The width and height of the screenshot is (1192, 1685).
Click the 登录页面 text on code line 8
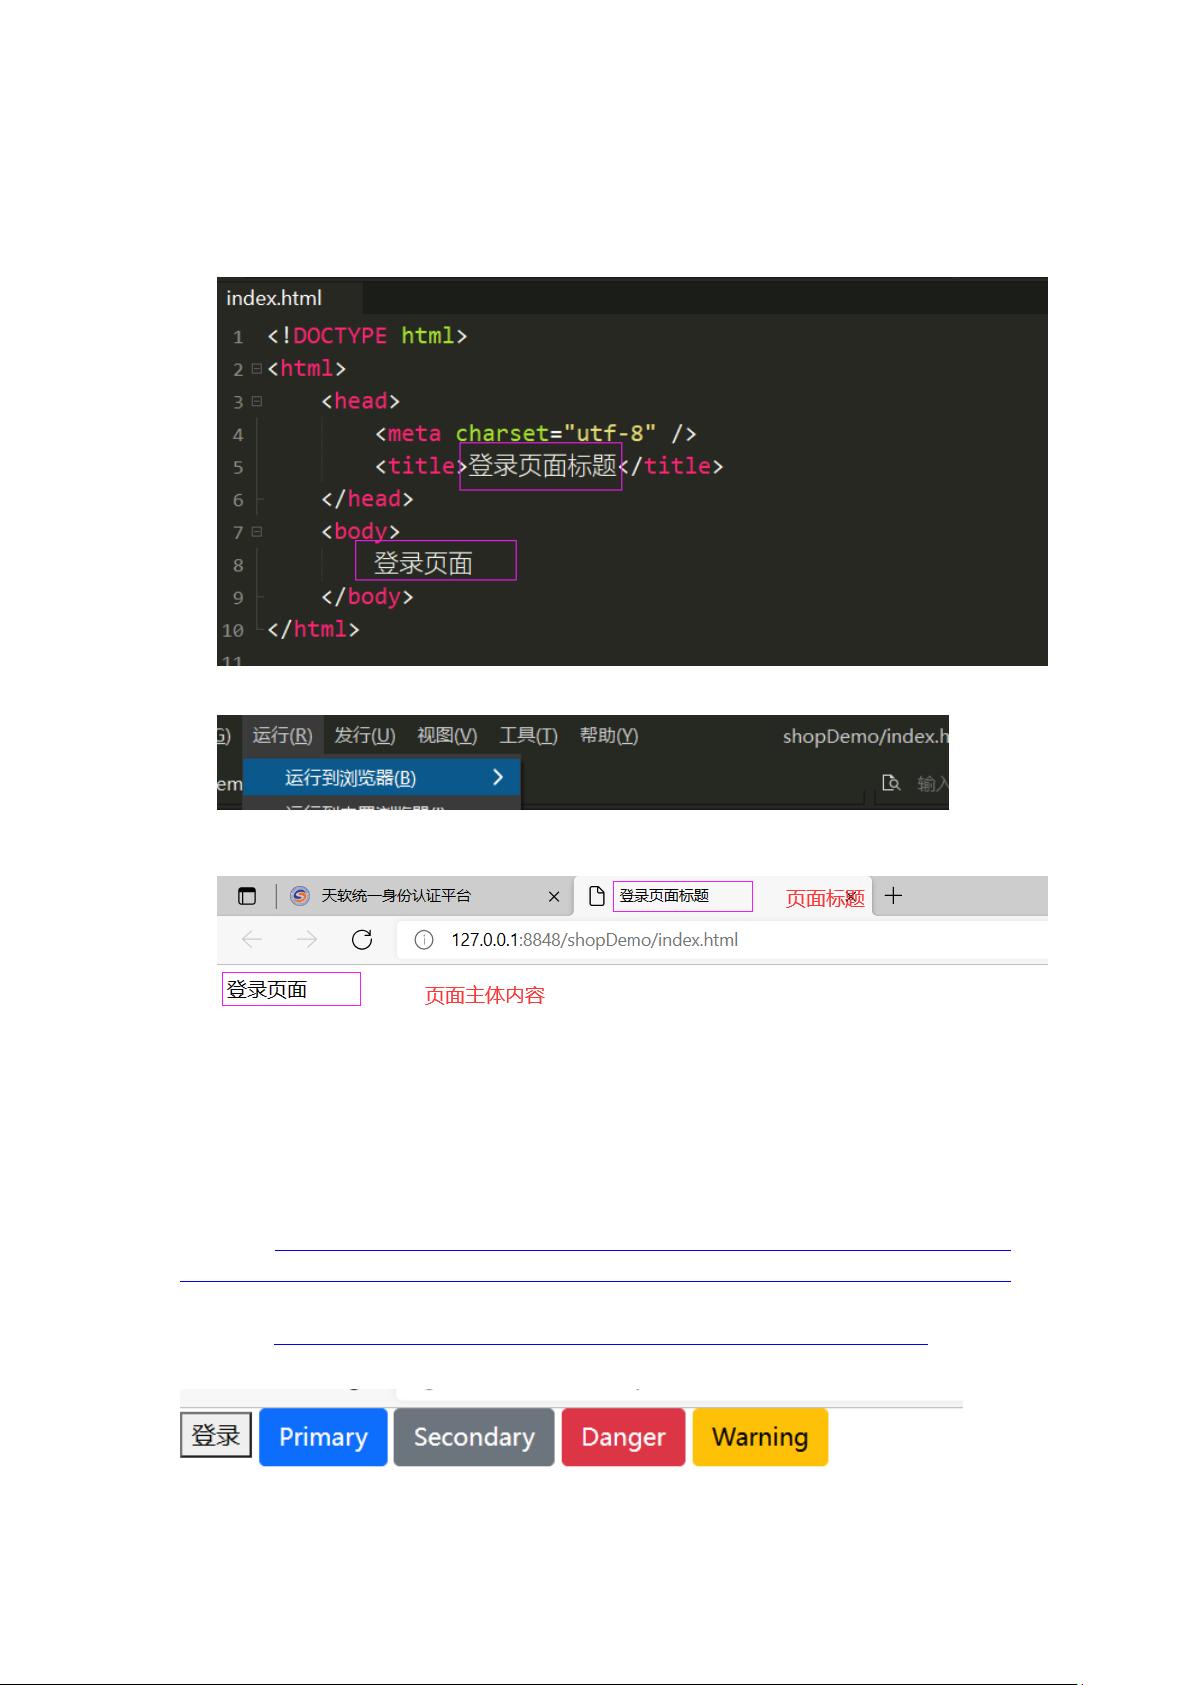(x=423, y=563)
